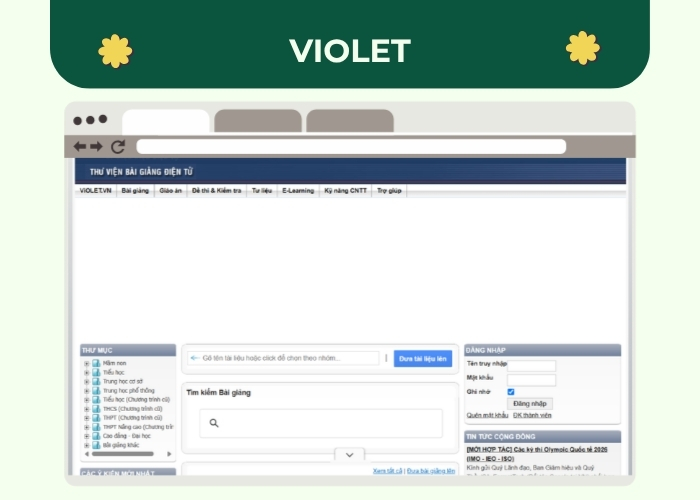Expand the Cao đẳng - Đại học node
700x500 pixels.
[x=87, y=436]
